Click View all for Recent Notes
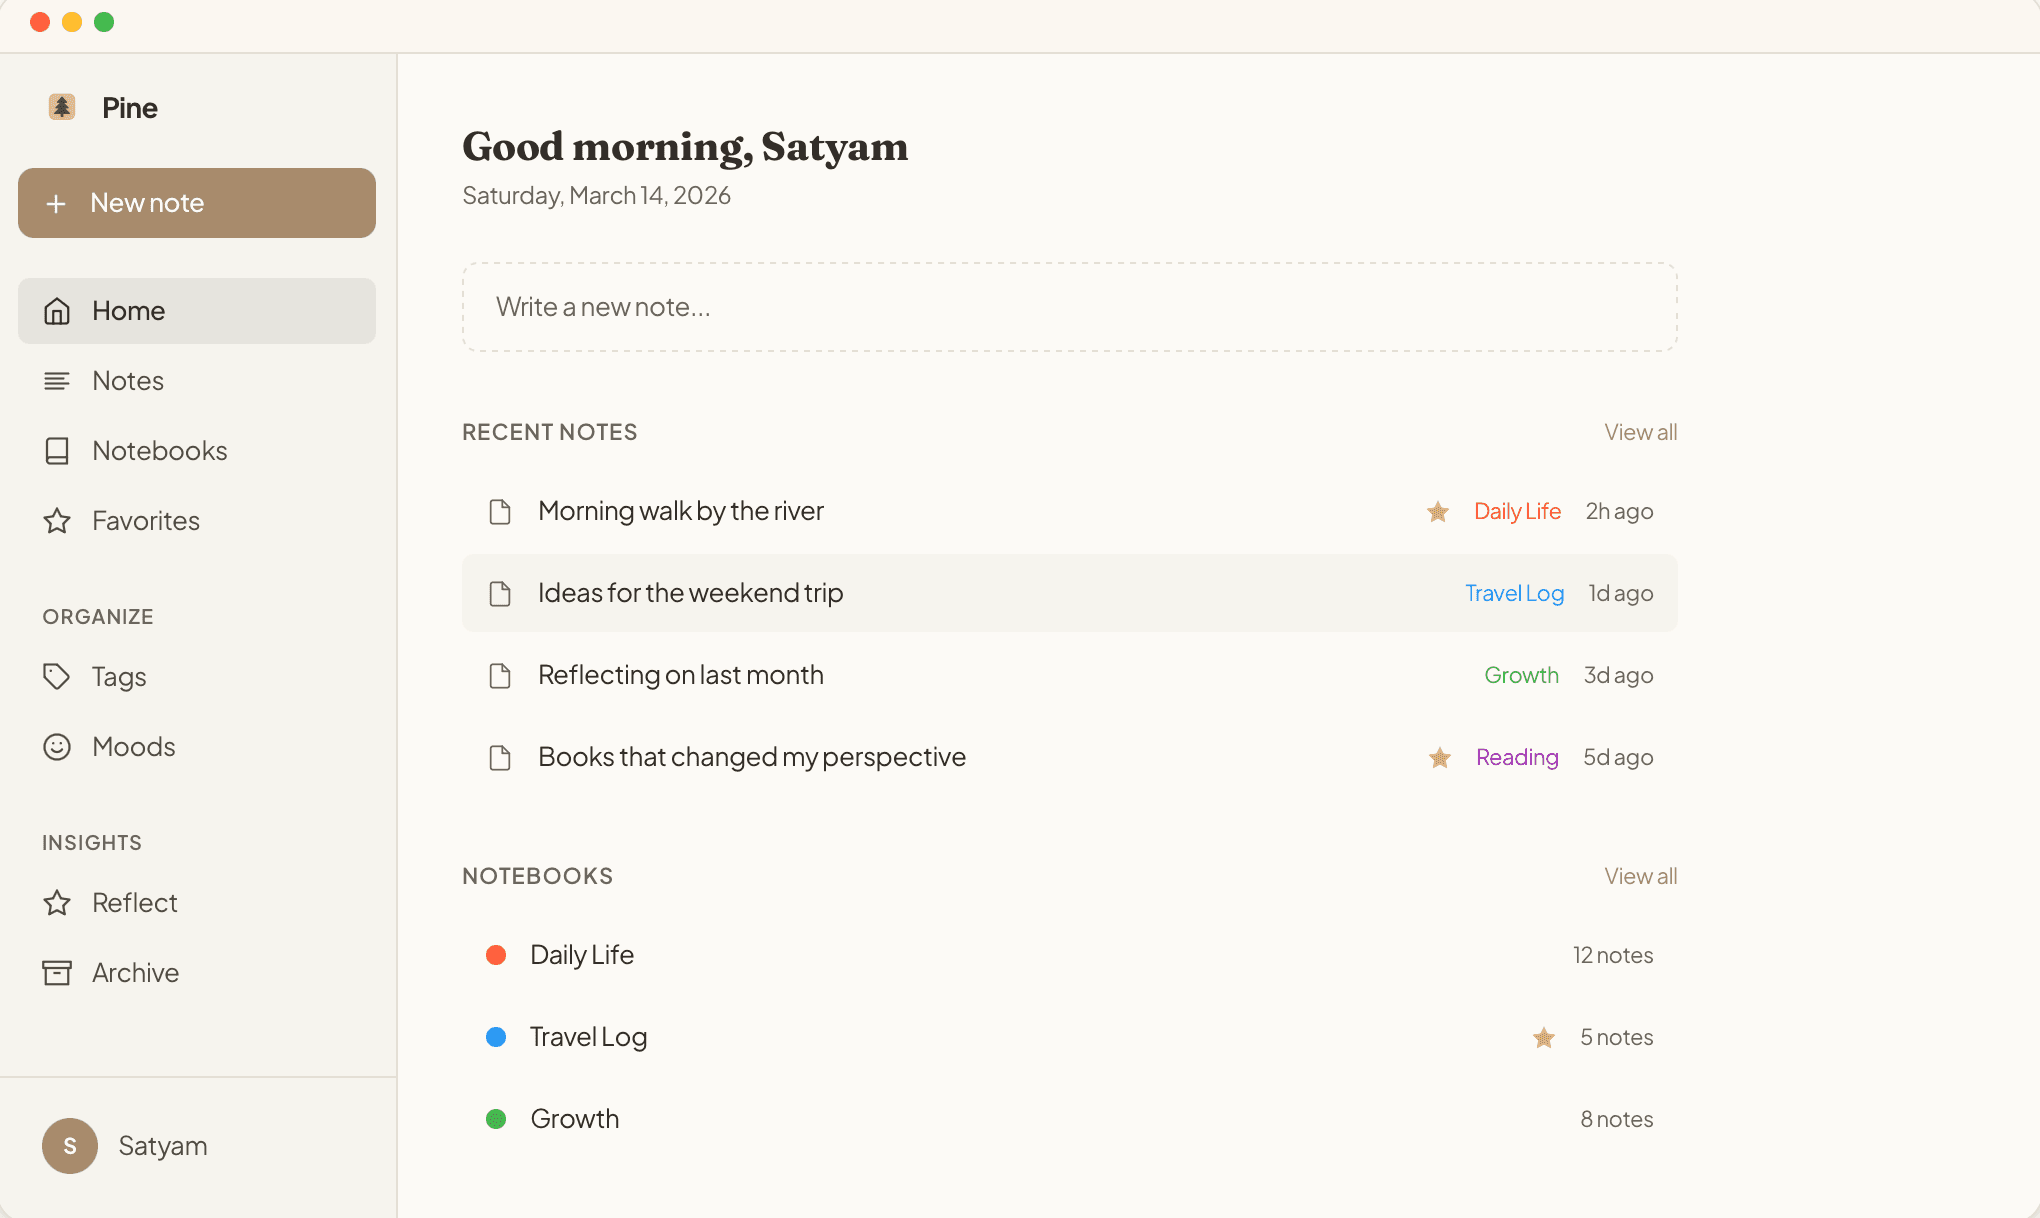This screenshot has height=1218, width=2040. (x=1641, y=432)
